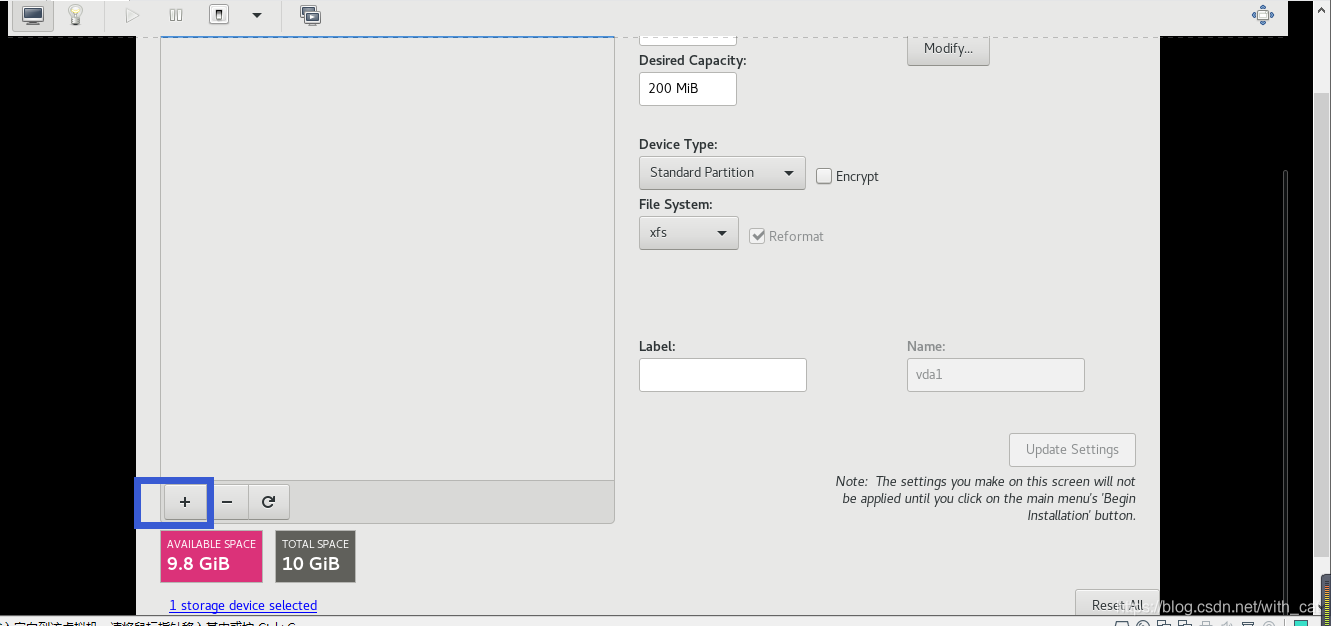Toggle fullscreen view icon at top right
This screenshot has width=1331, height=626.
pyautogui.click(x=1263, y=15)
